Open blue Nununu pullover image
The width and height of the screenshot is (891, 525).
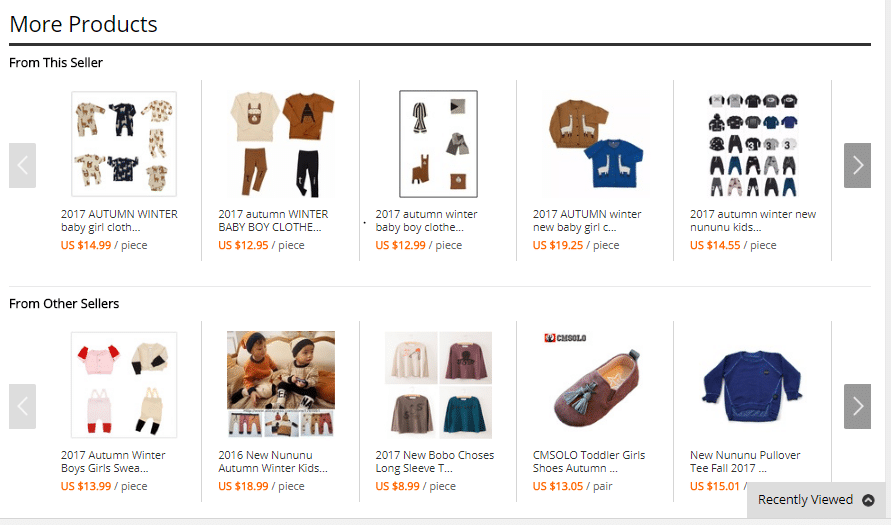(x=753, y=385)
